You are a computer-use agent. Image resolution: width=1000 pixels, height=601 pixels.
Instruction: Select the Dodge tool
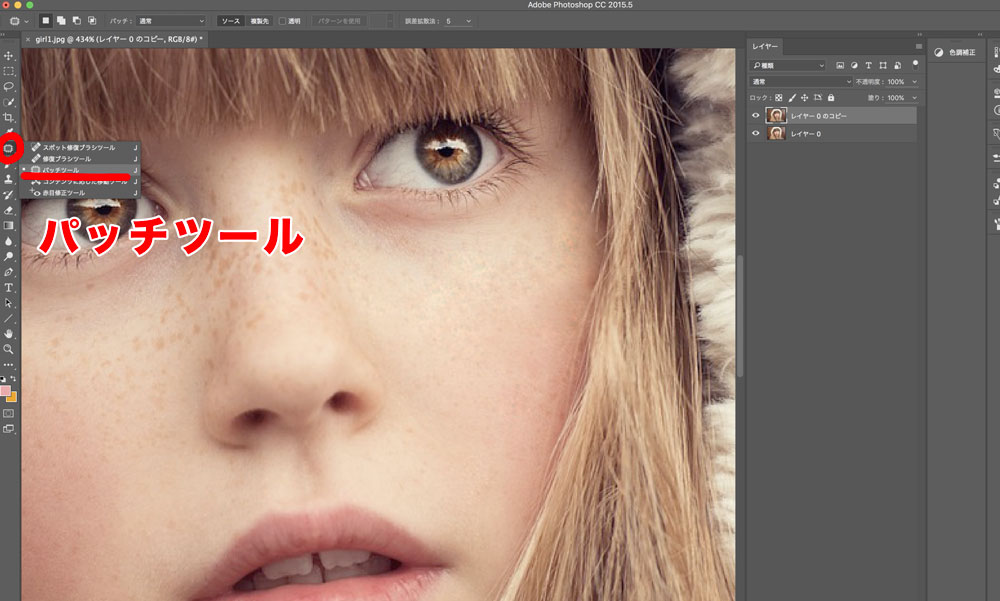pyautogui.click(x=8, y=256)
